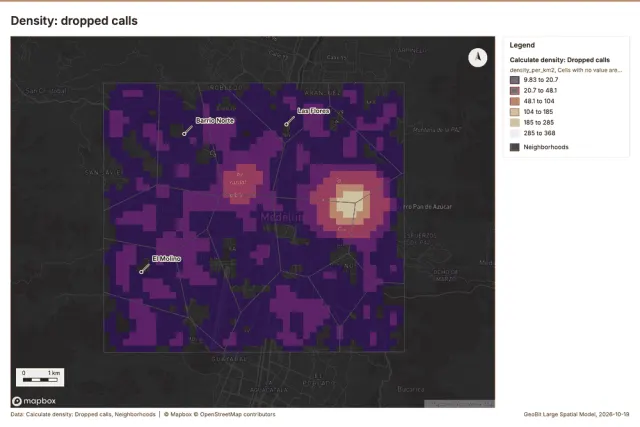Click the Barrio Norte marker pin
Screen dimensions: 640x427
[x=184, y=133]
